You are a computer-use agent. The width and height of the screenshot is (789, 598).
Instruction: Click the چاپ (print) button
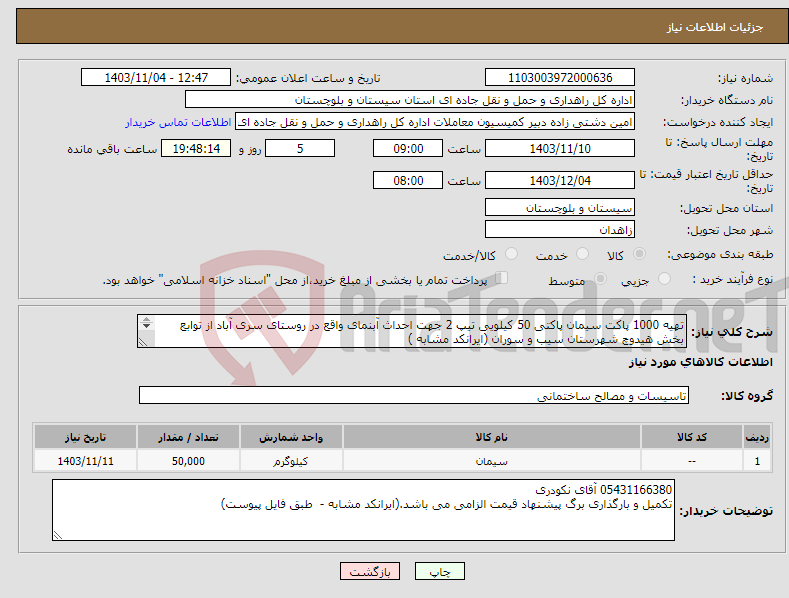coord(440,572)
